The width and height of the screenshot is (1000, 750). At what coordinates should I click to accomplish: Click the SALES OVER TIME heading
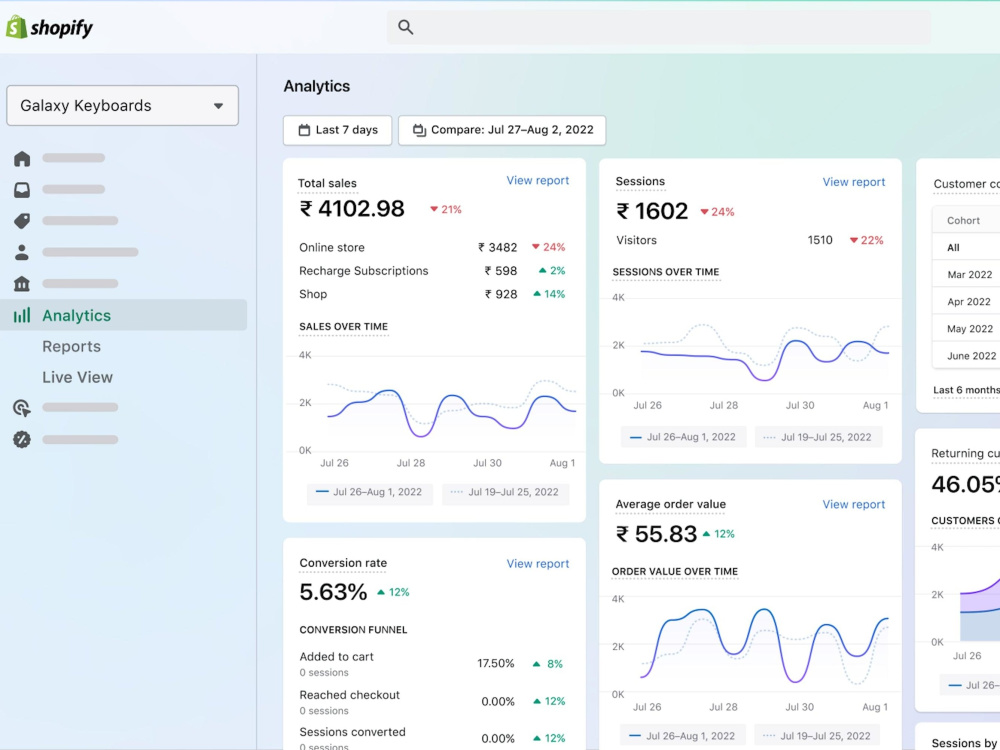tap(343, 327)
